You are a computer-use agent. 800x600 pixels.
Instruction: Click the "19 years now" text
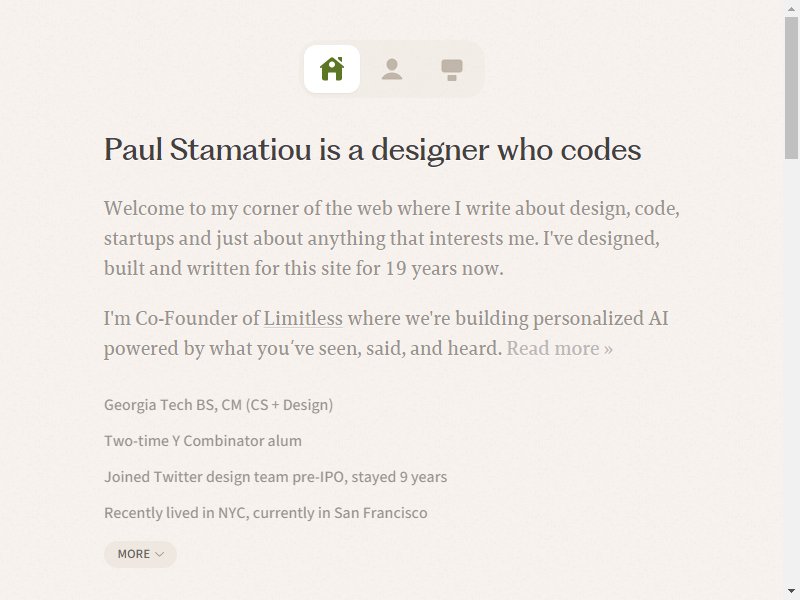pos(444,268)
